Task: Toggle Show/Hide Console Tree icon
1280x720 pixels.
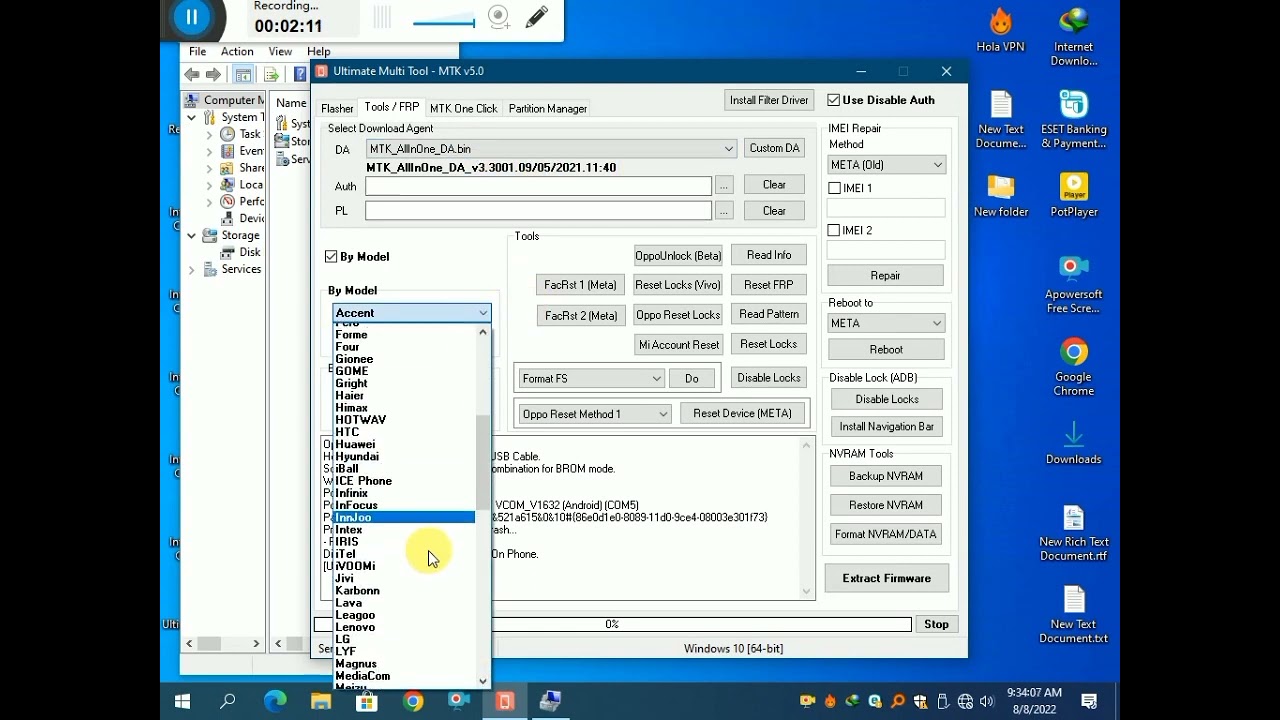Action: click(243, 75)
